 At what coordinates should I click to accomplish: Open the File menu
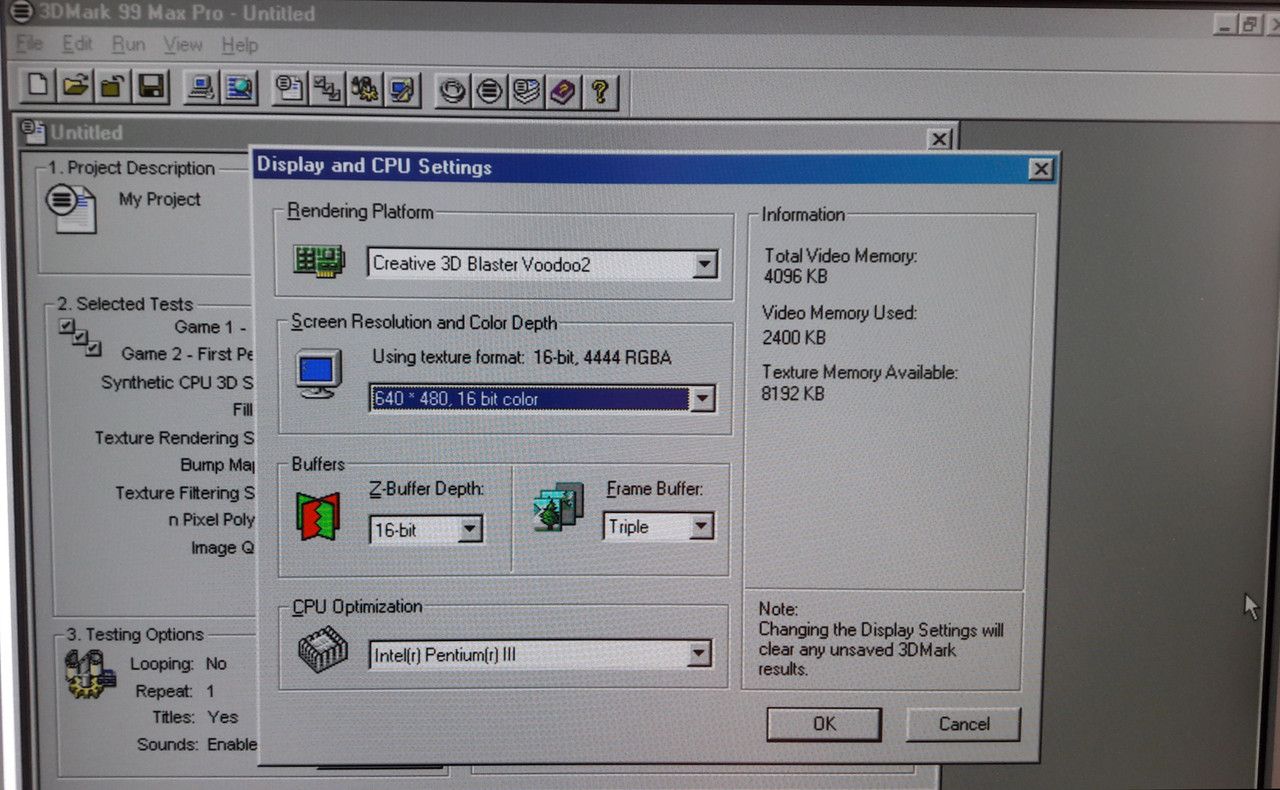coord(30,44)
